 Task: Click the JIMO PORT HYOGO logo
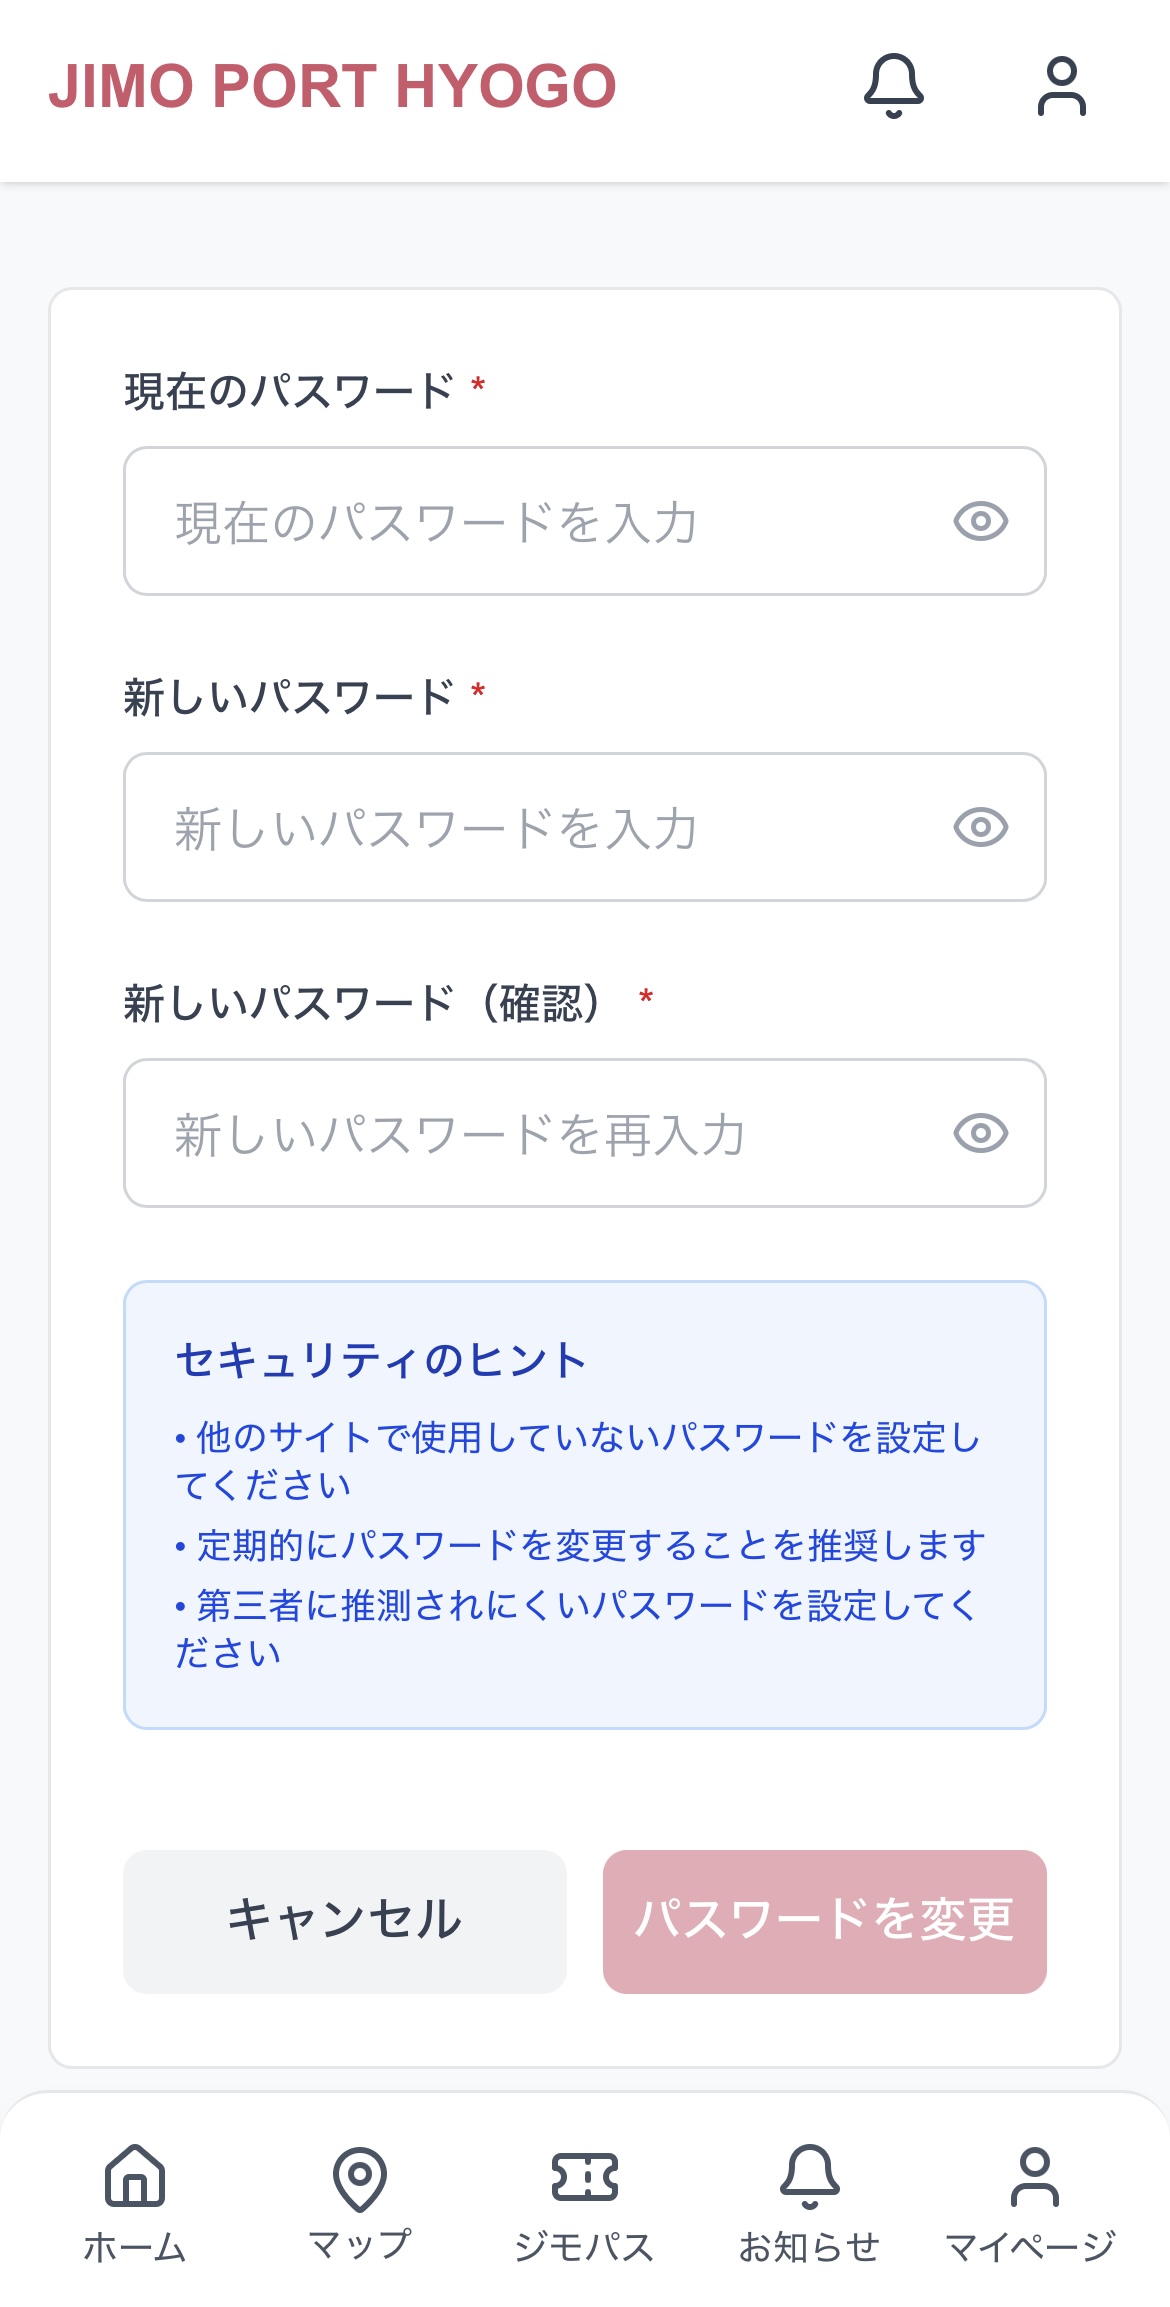[x=332, y=86]
